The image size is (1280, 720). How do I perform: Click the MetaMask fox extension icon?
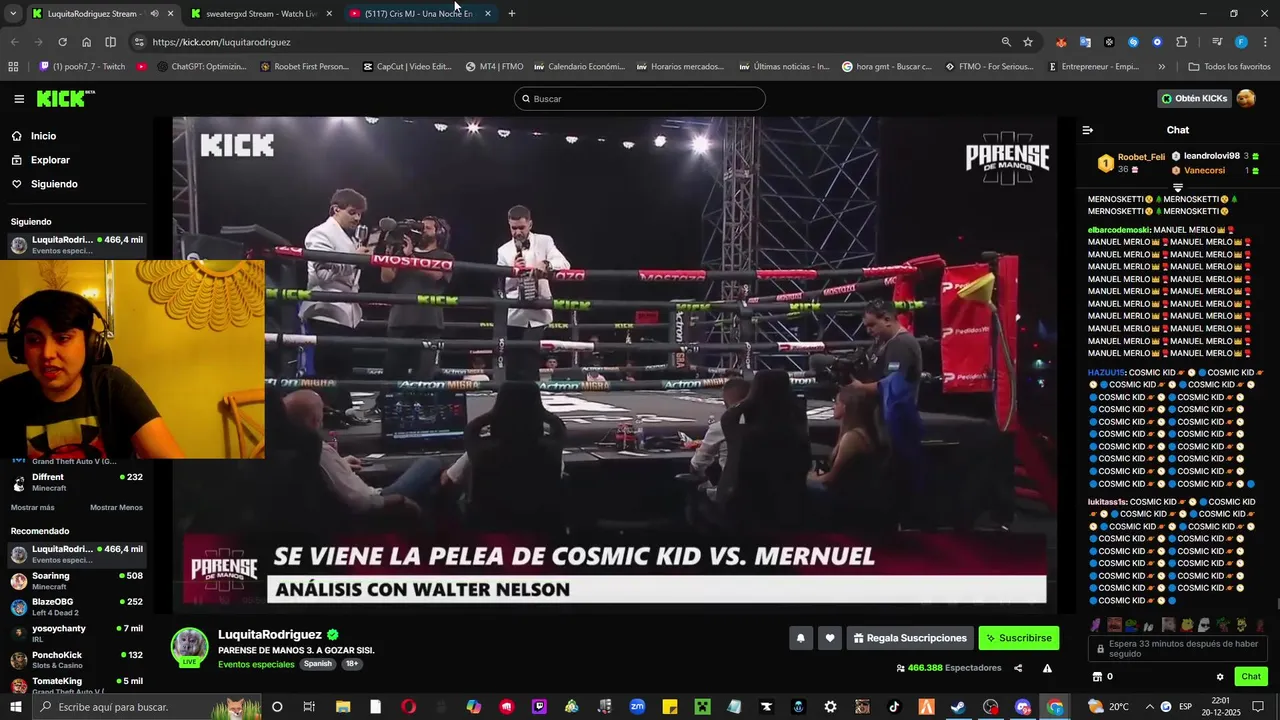coord(1061,42)
